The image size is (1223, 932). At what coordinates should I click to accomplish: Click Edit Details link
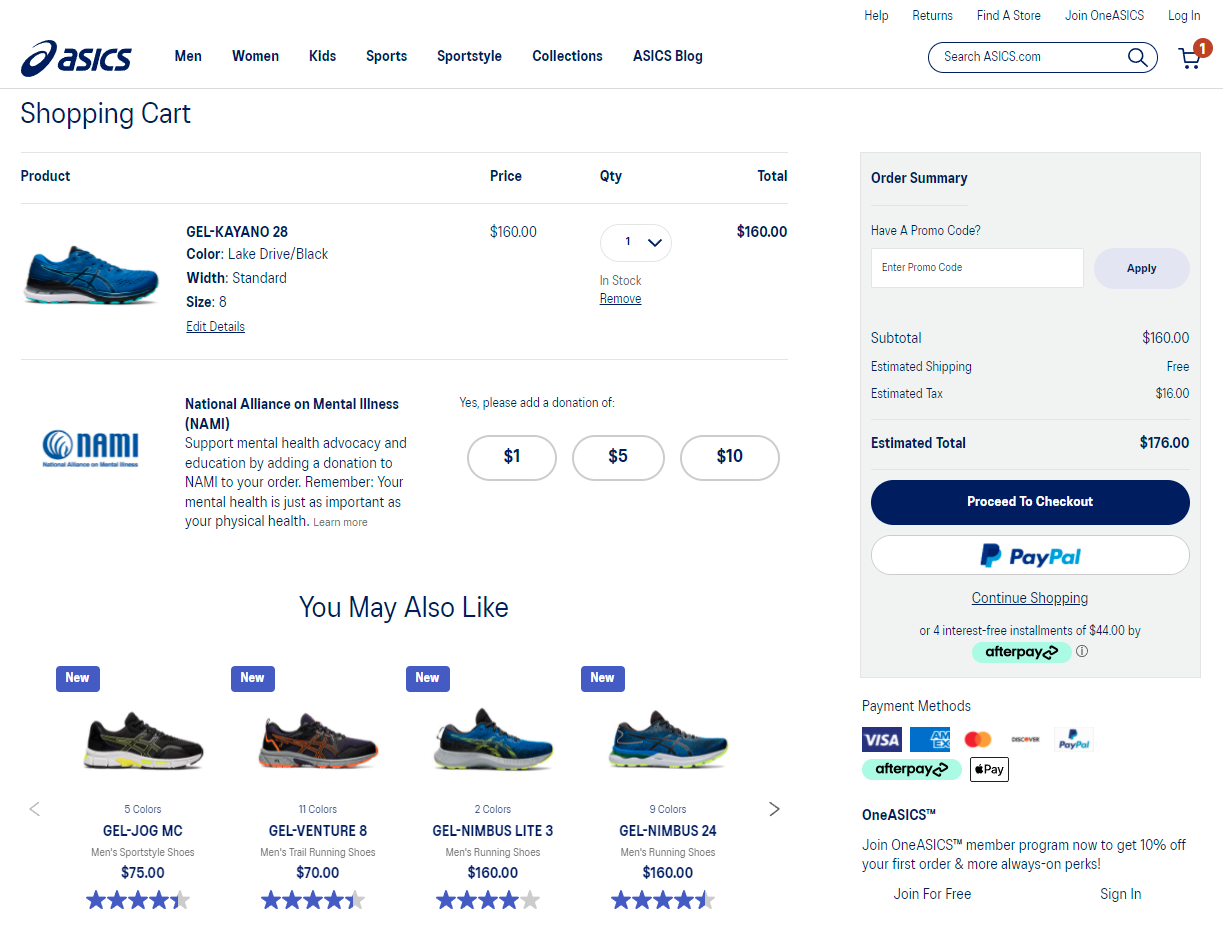pyautogui.click(x=215, y=327)
